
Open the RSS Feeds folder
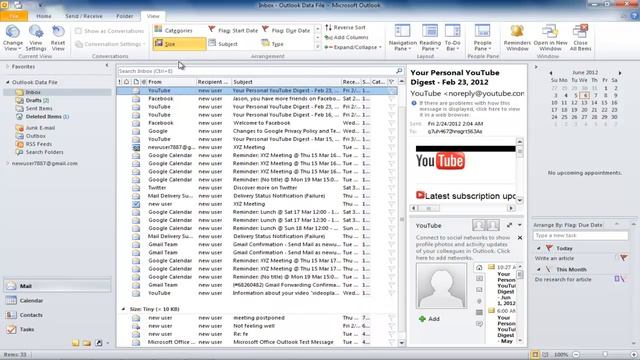click(38, 144)
